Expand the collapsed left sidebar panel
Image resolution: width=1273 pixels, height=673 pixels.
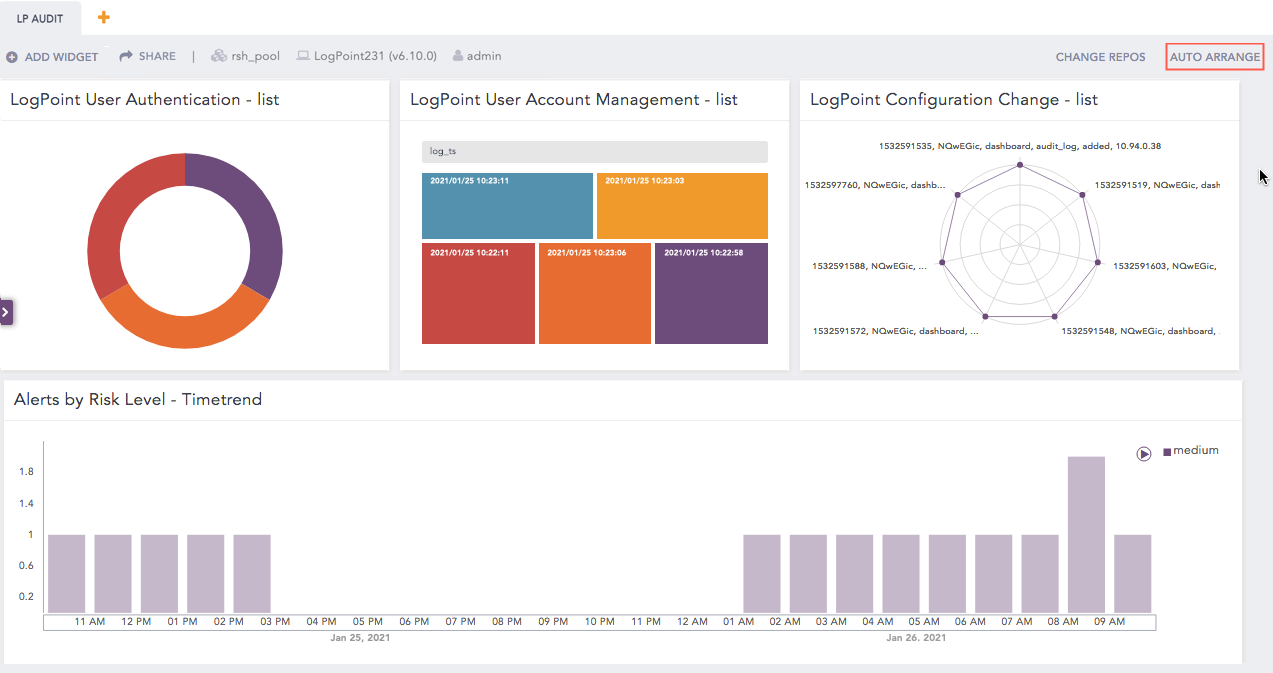[6, 311]
